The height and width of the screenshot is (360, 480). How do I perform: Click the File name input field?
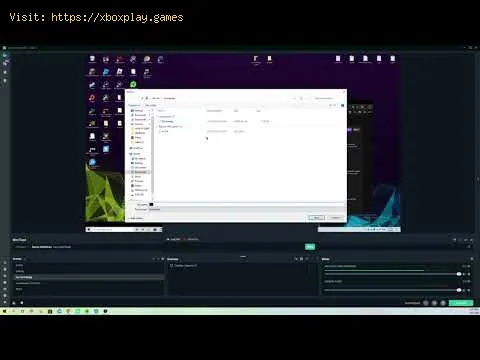(x=246, y=204)
